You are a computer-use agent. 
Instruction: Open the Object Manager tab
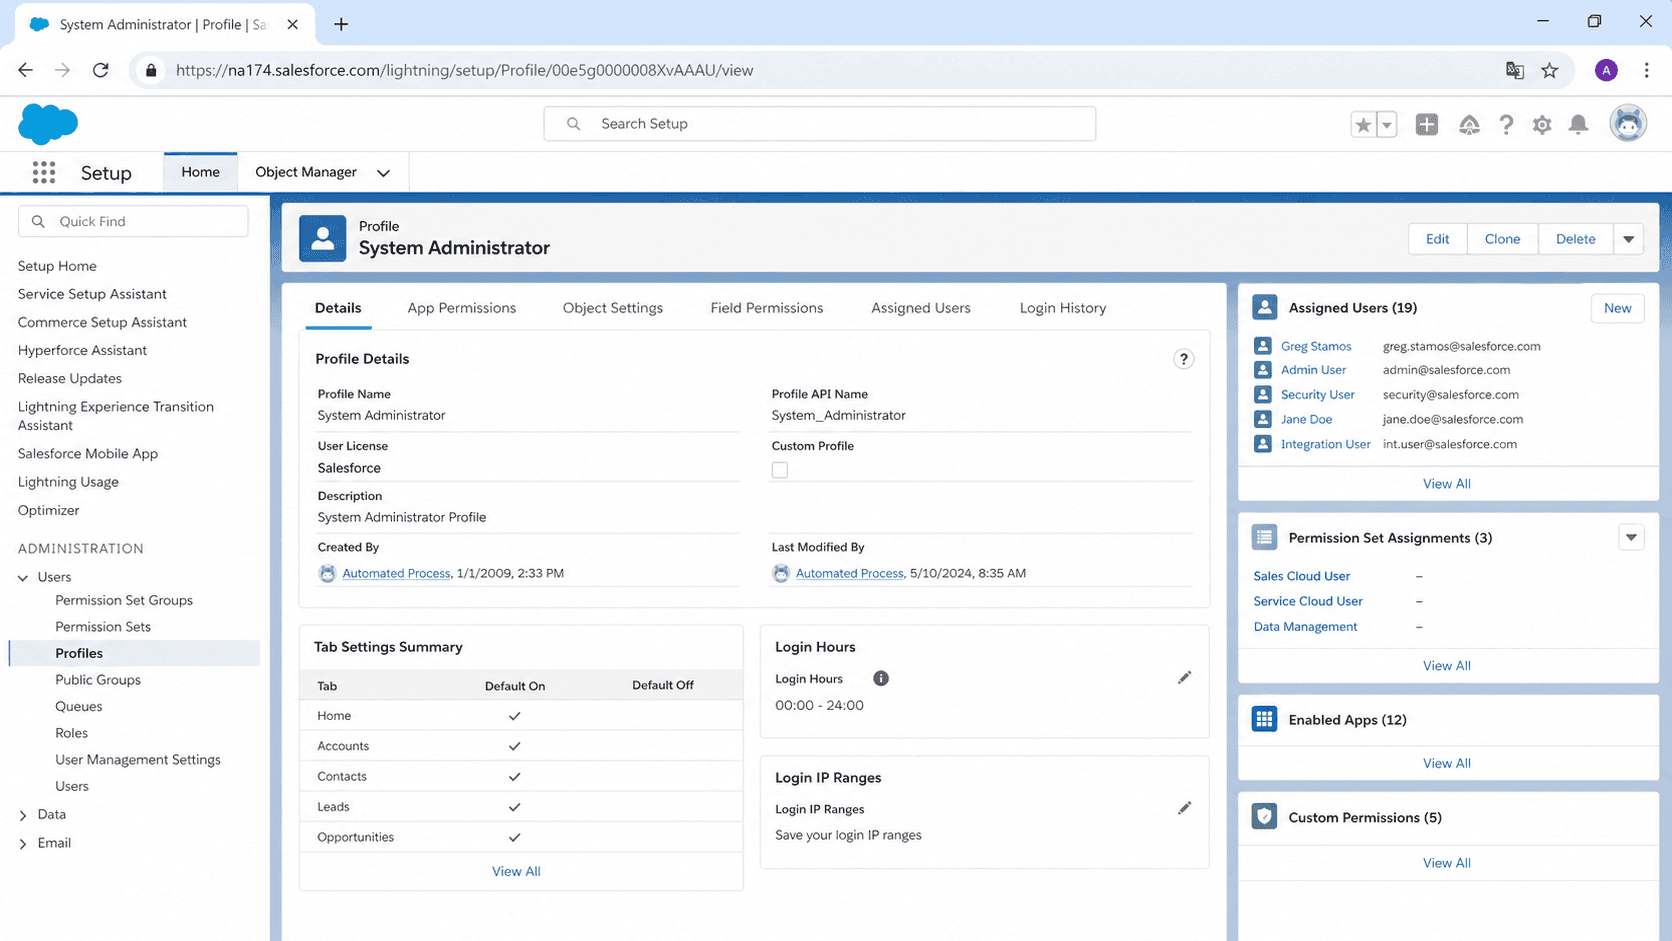pos(306,172)
